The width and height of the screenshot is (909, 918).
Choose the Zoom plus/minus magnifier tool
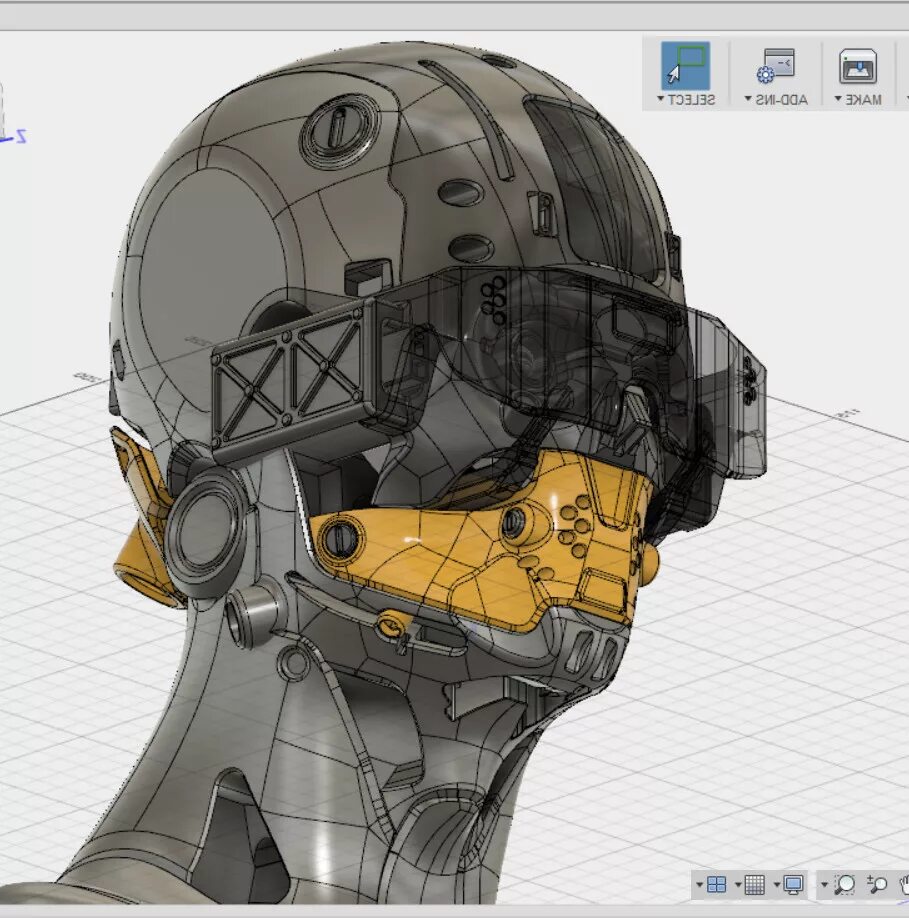(877, 884)
